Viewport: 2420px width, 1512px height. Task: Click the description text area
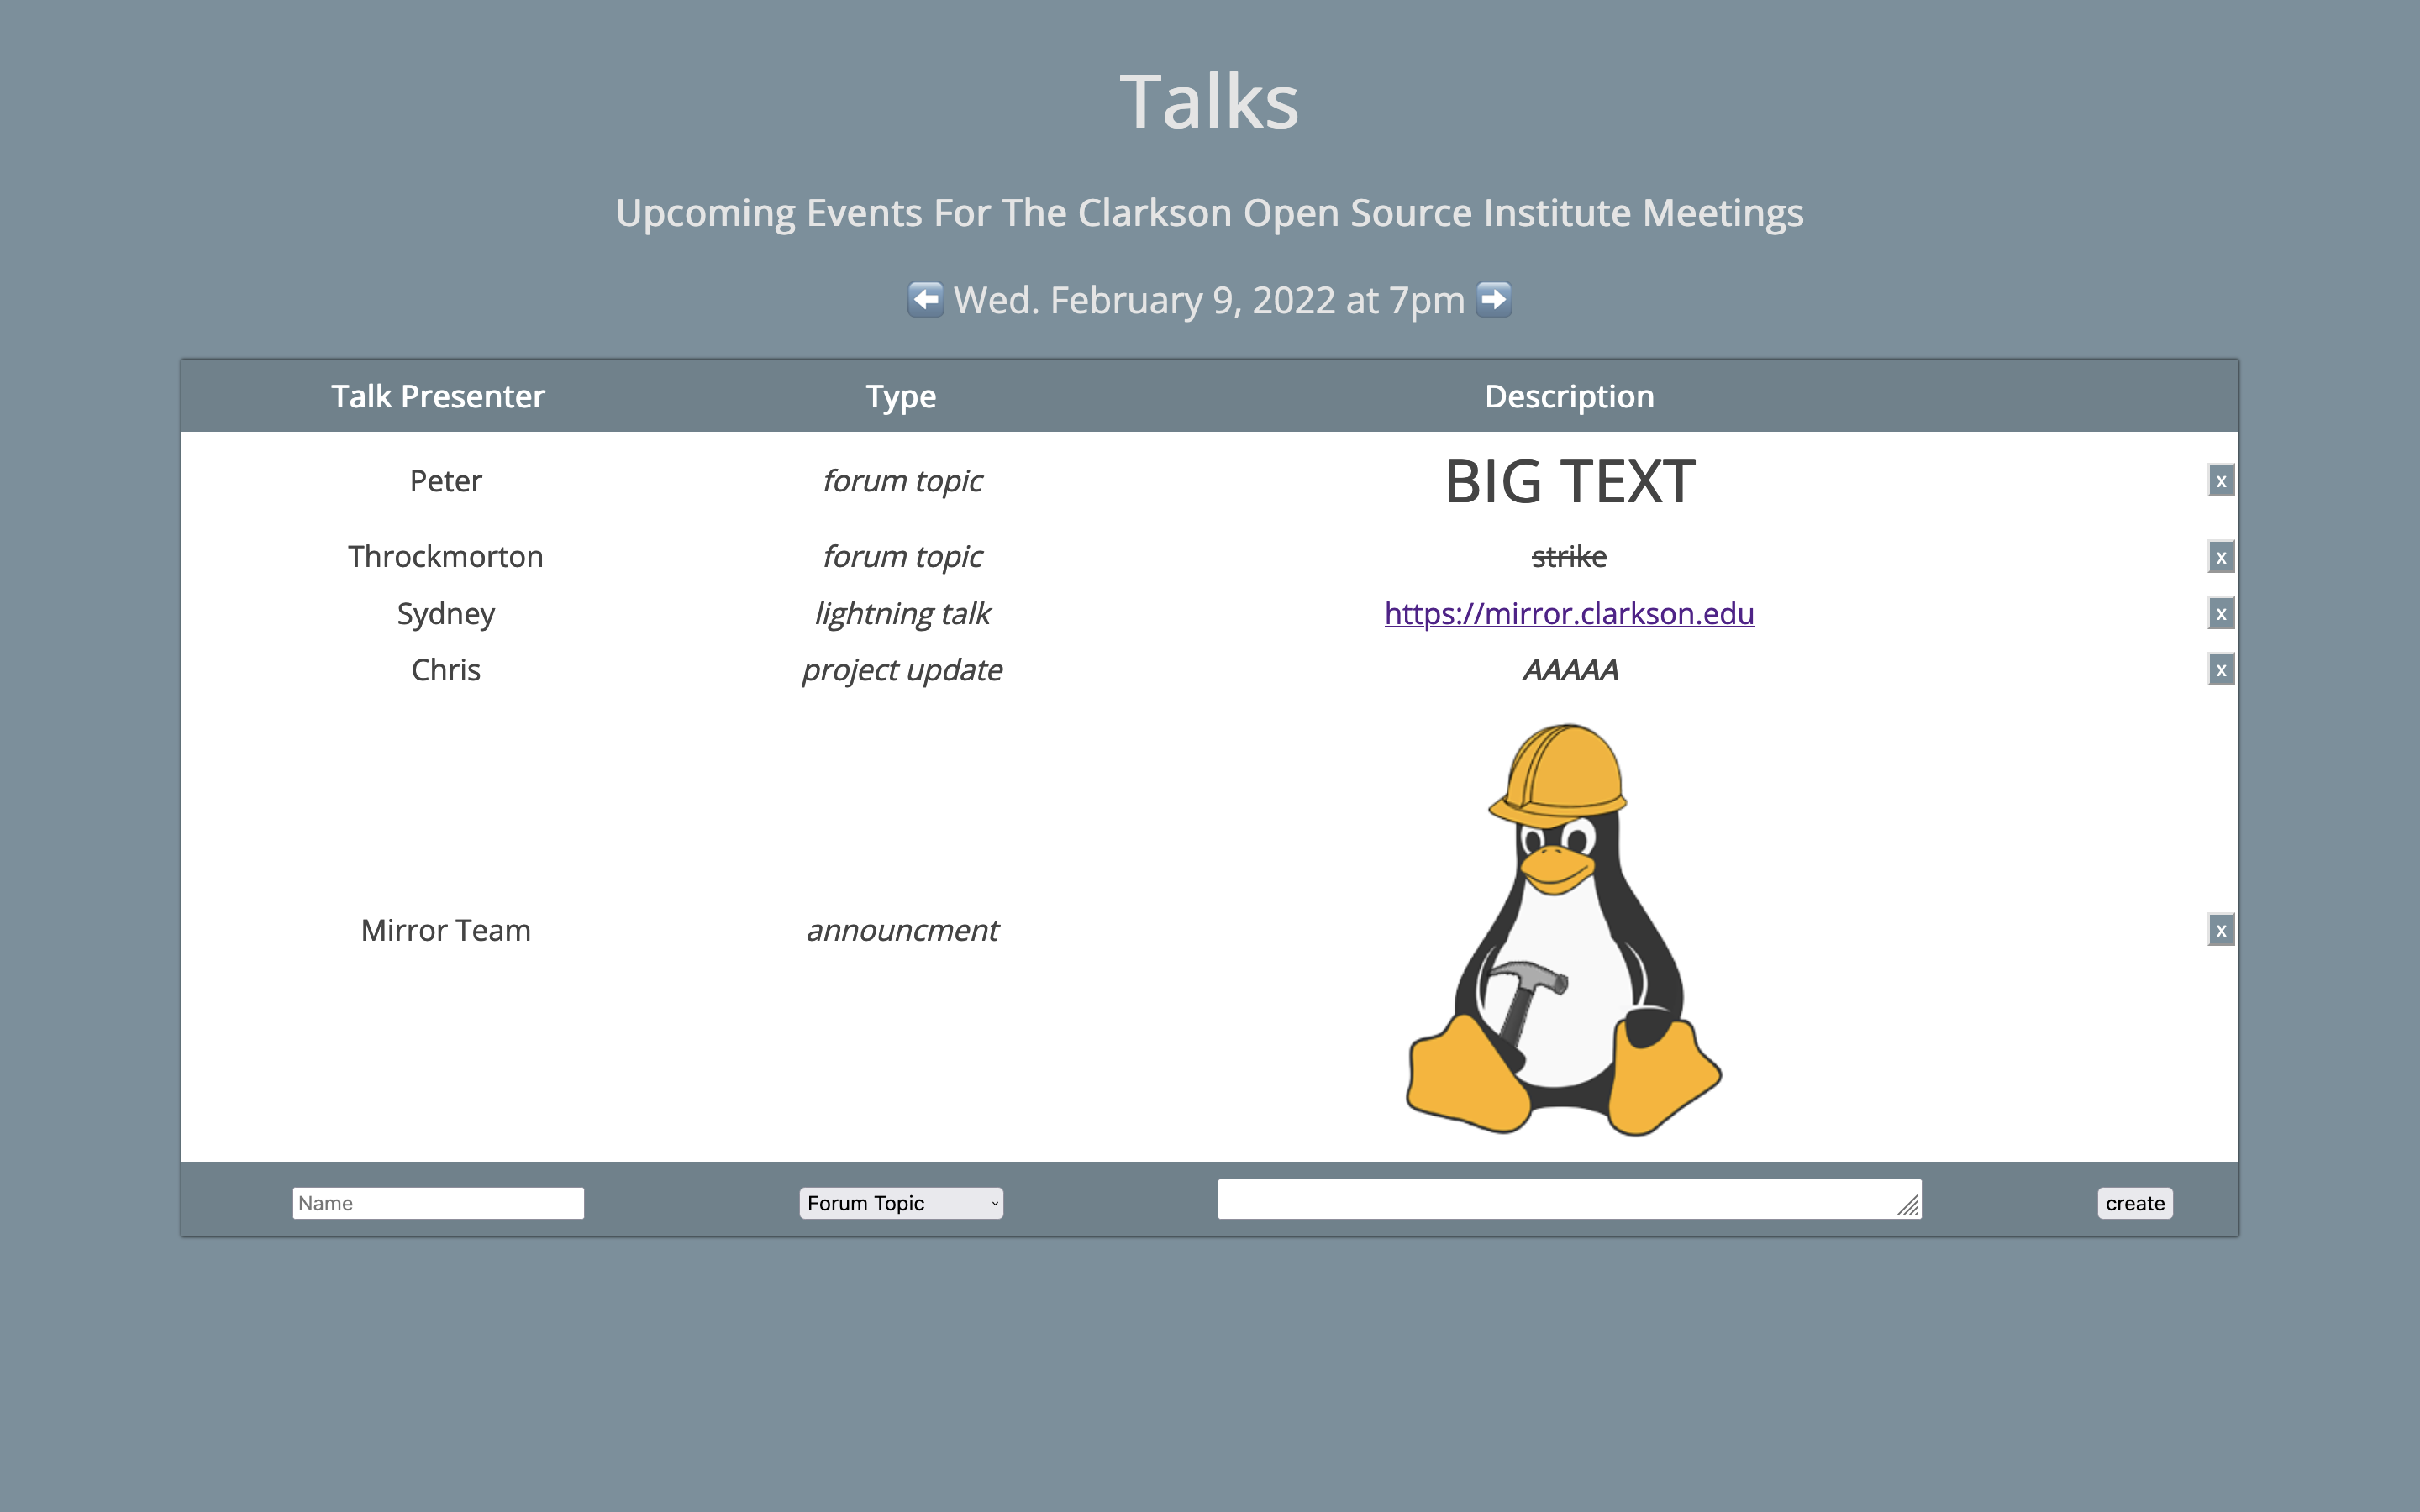tap(1560, 1199)
